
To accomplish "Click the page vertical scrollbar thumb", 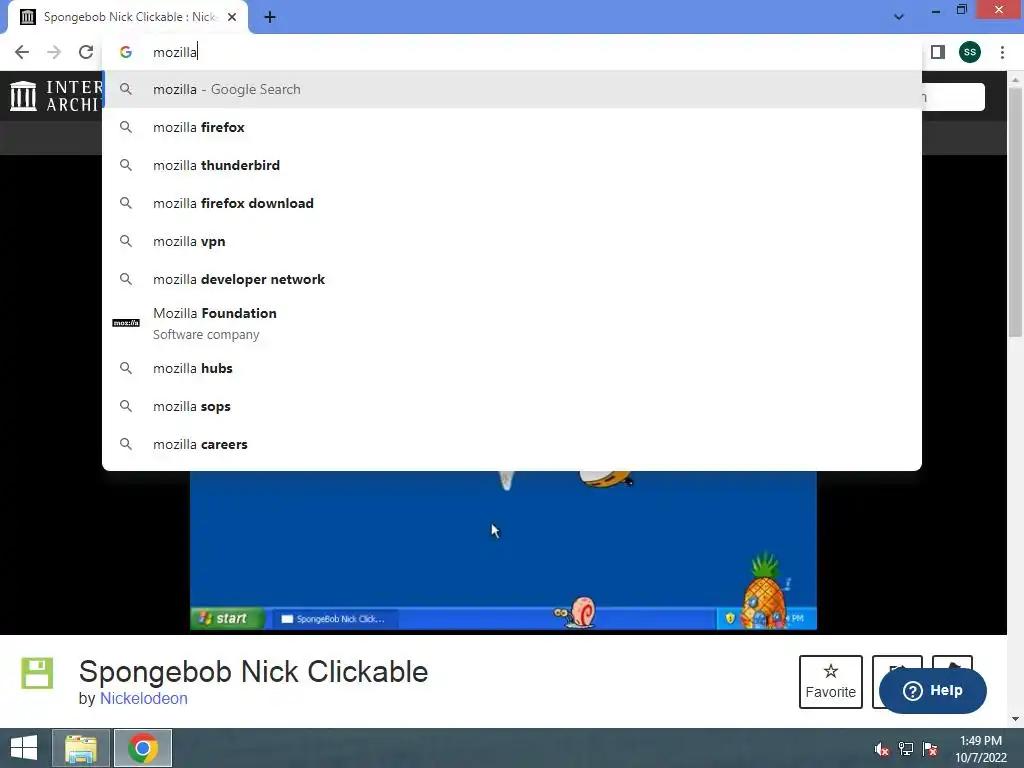I will click(x=1015, y=212).
